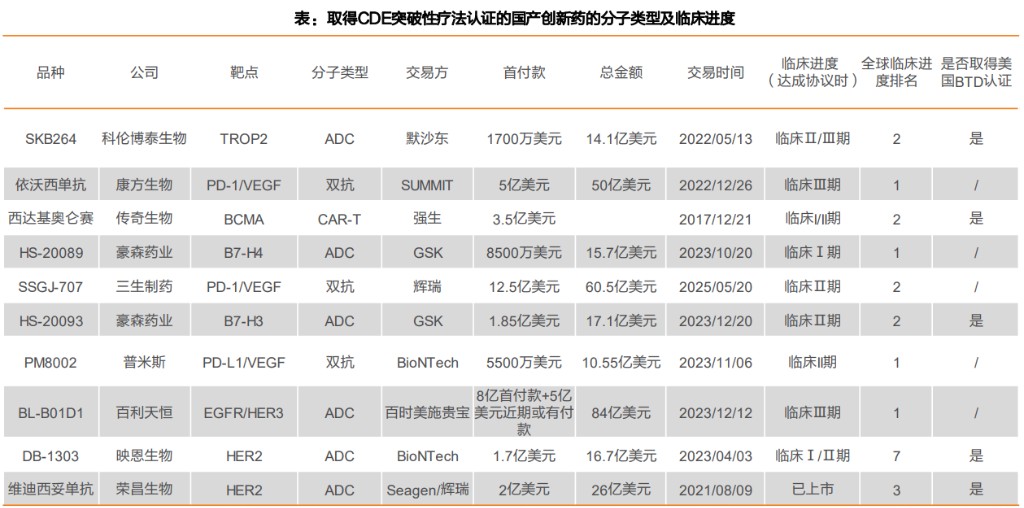
Task: Click the 15.7亿美元 total cell
Action: (x=621, y=253)
